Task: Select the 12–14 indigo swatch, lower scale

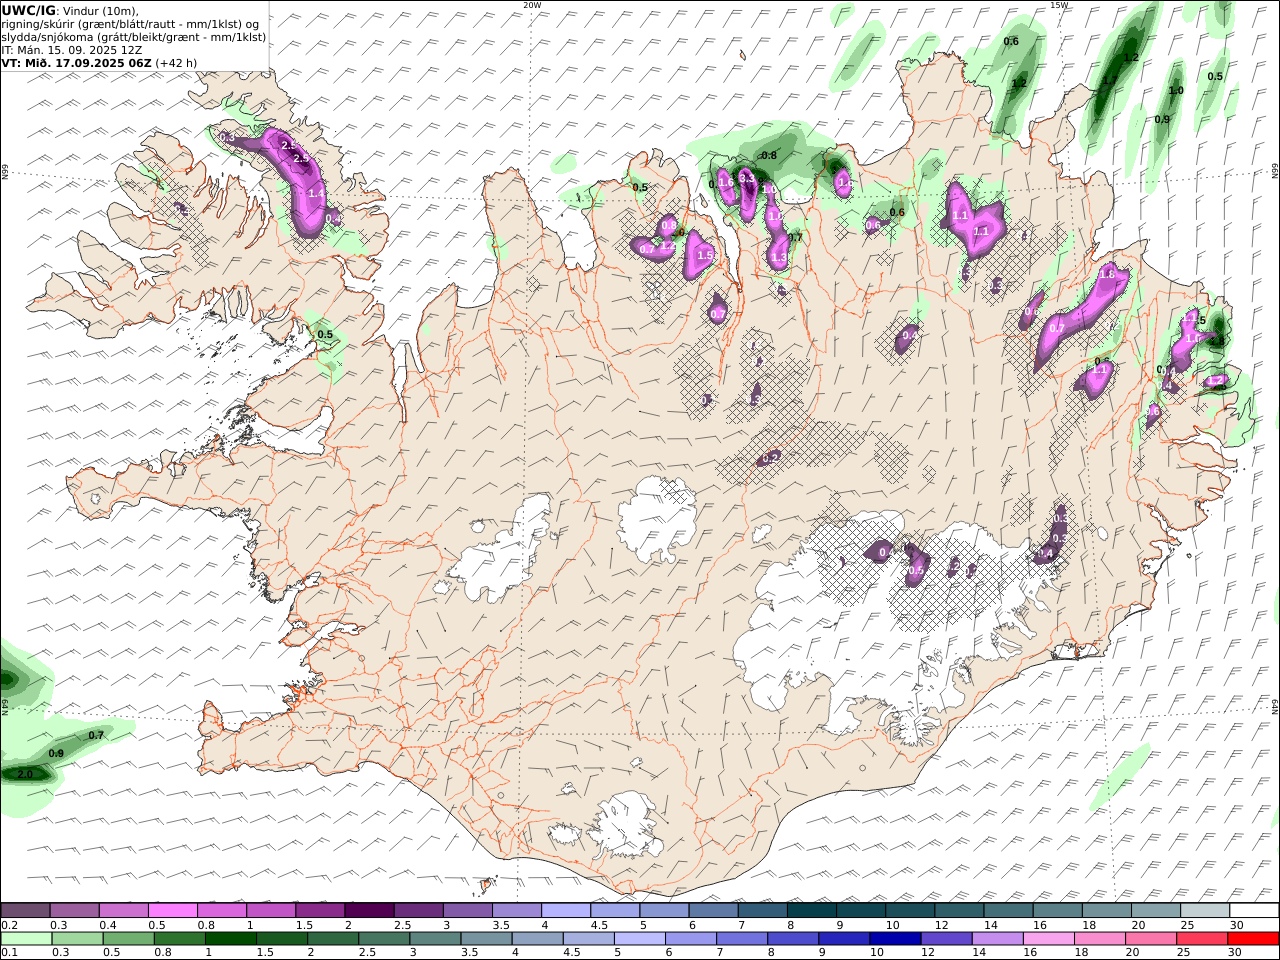Action: pos(945,938)
